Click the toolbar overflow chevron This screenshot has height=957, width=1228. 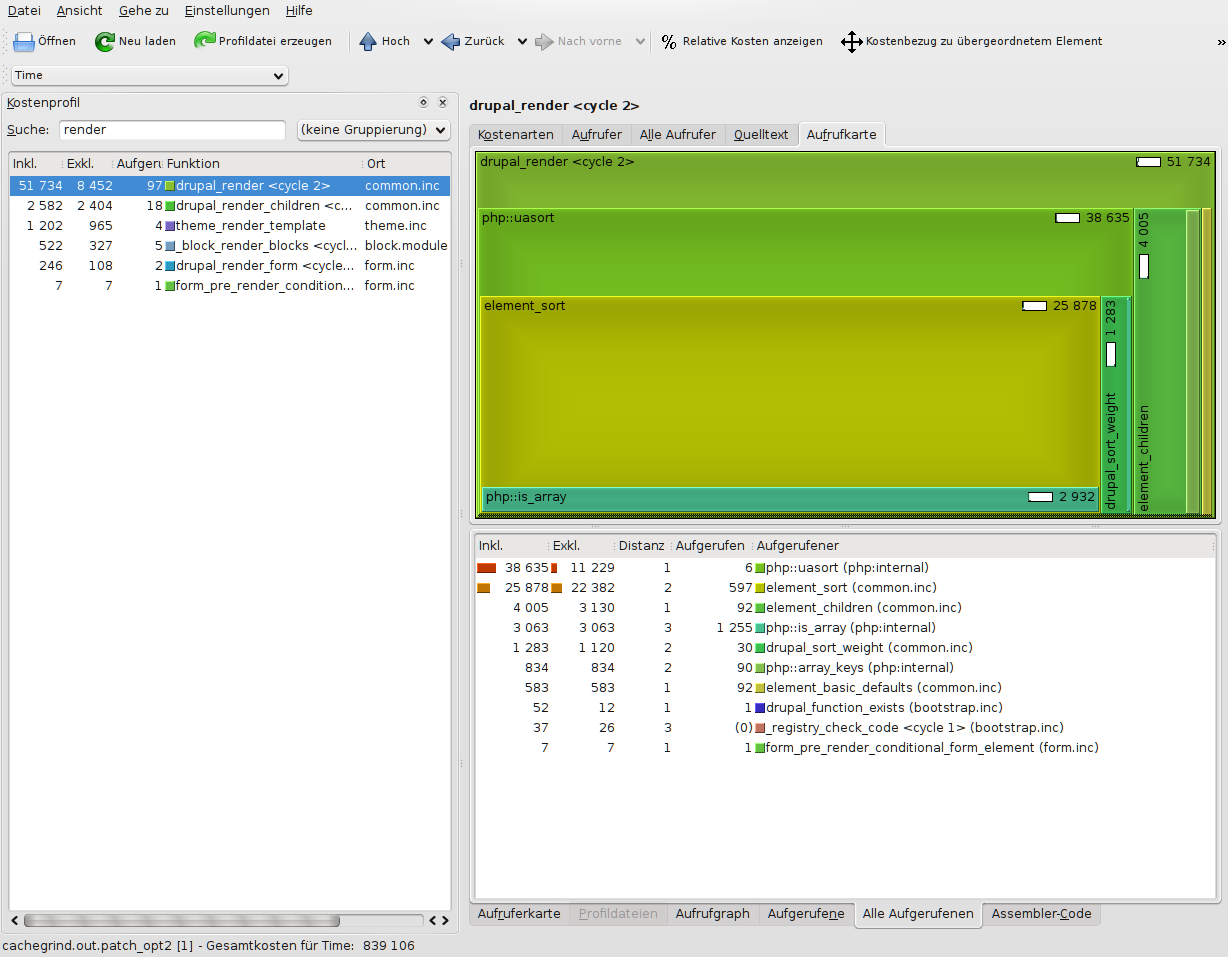tap(1220, 42)
